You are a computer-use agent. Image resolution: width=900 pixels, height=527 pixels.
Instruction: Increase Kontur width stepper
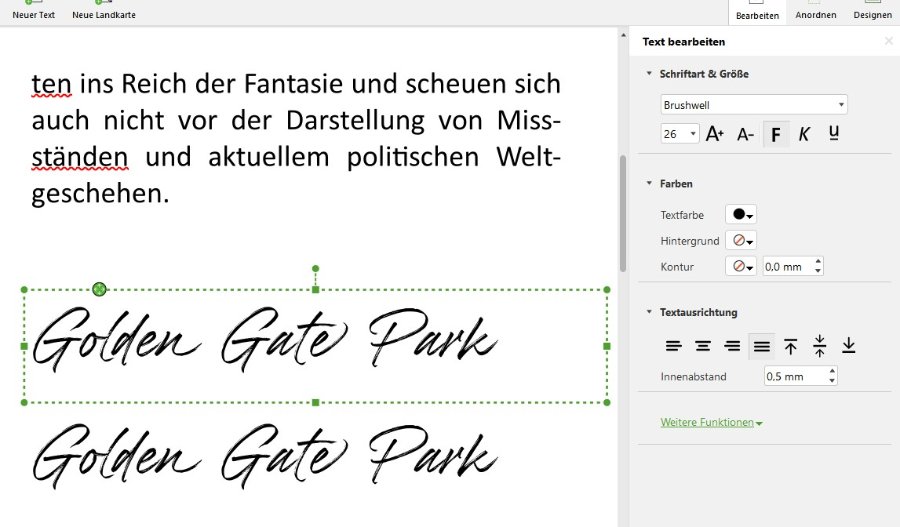pyautogui.click(x=818, y=262)
